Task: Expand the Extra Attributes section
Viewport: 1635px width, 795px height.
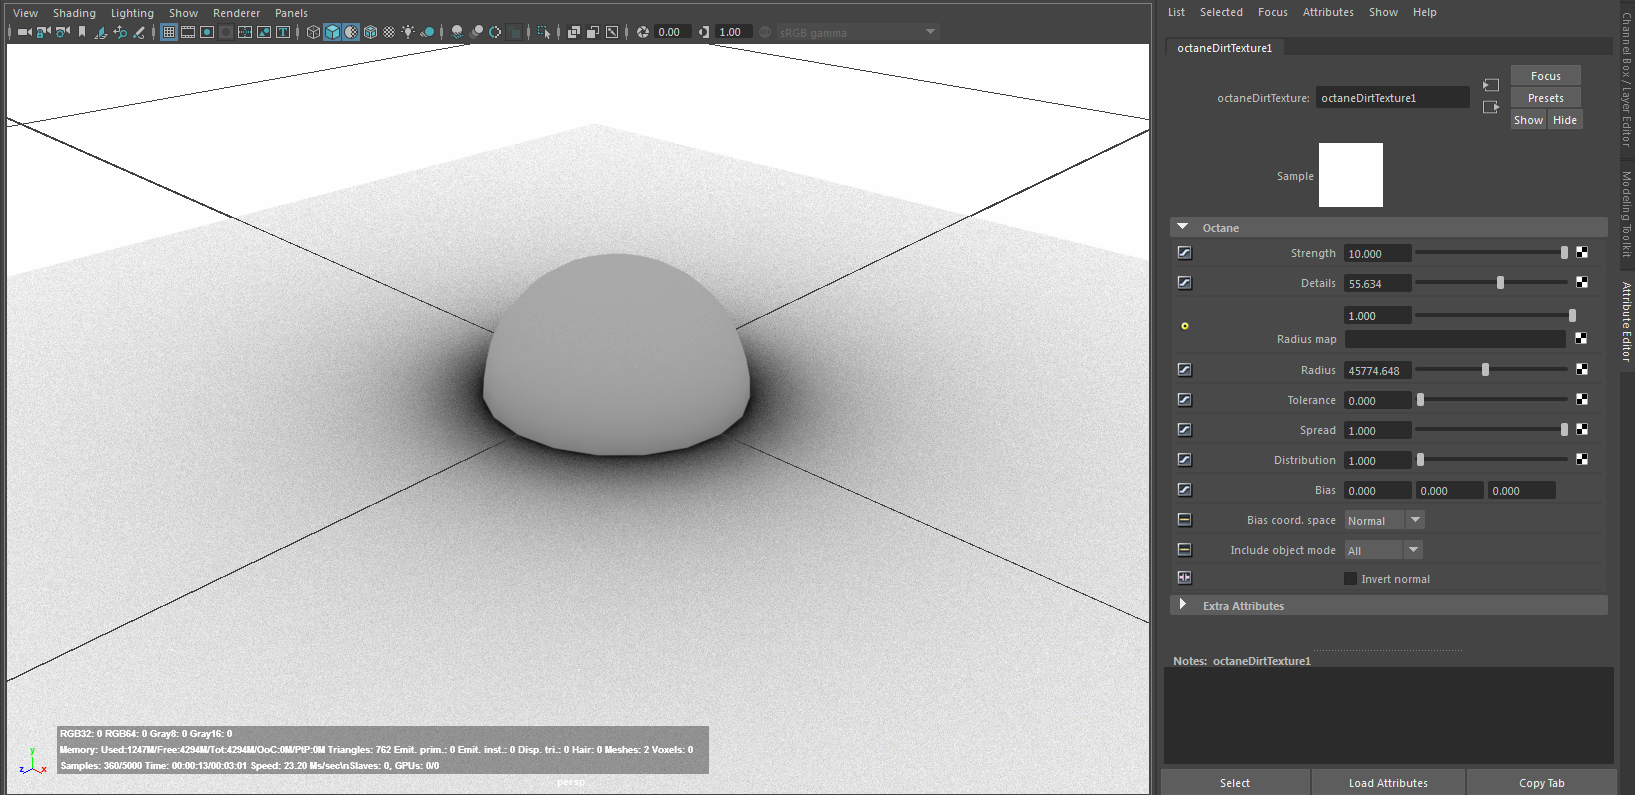Action: [1183, 605]
